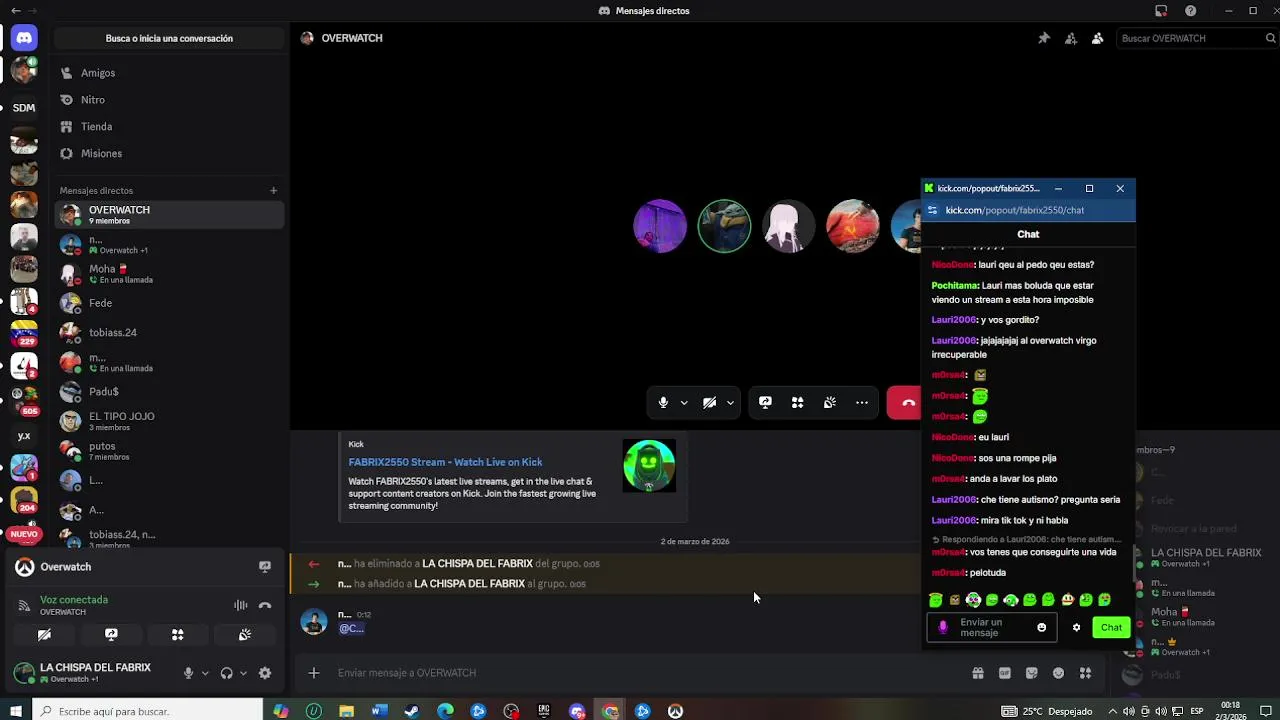Click the NUEVO unread indicator
This screenshot has width=1280, height=720.
point(24,534)
